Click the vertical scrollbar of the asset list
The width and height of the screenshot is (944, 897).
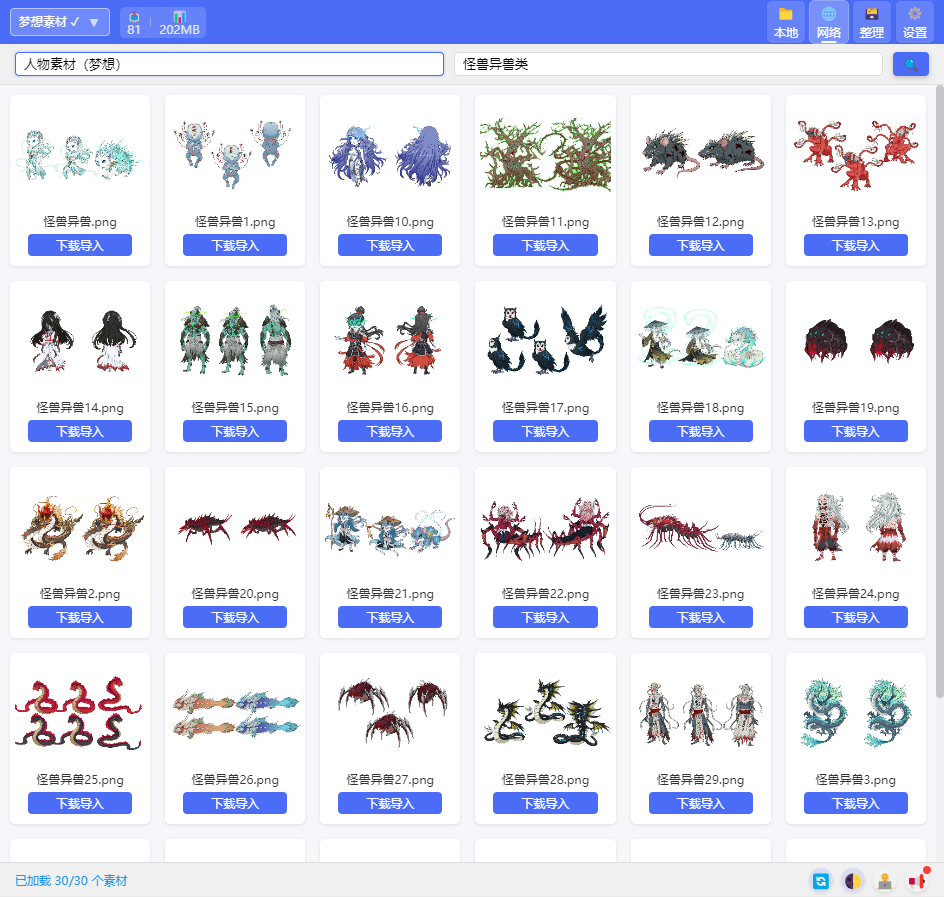click(x=939, y=391)
